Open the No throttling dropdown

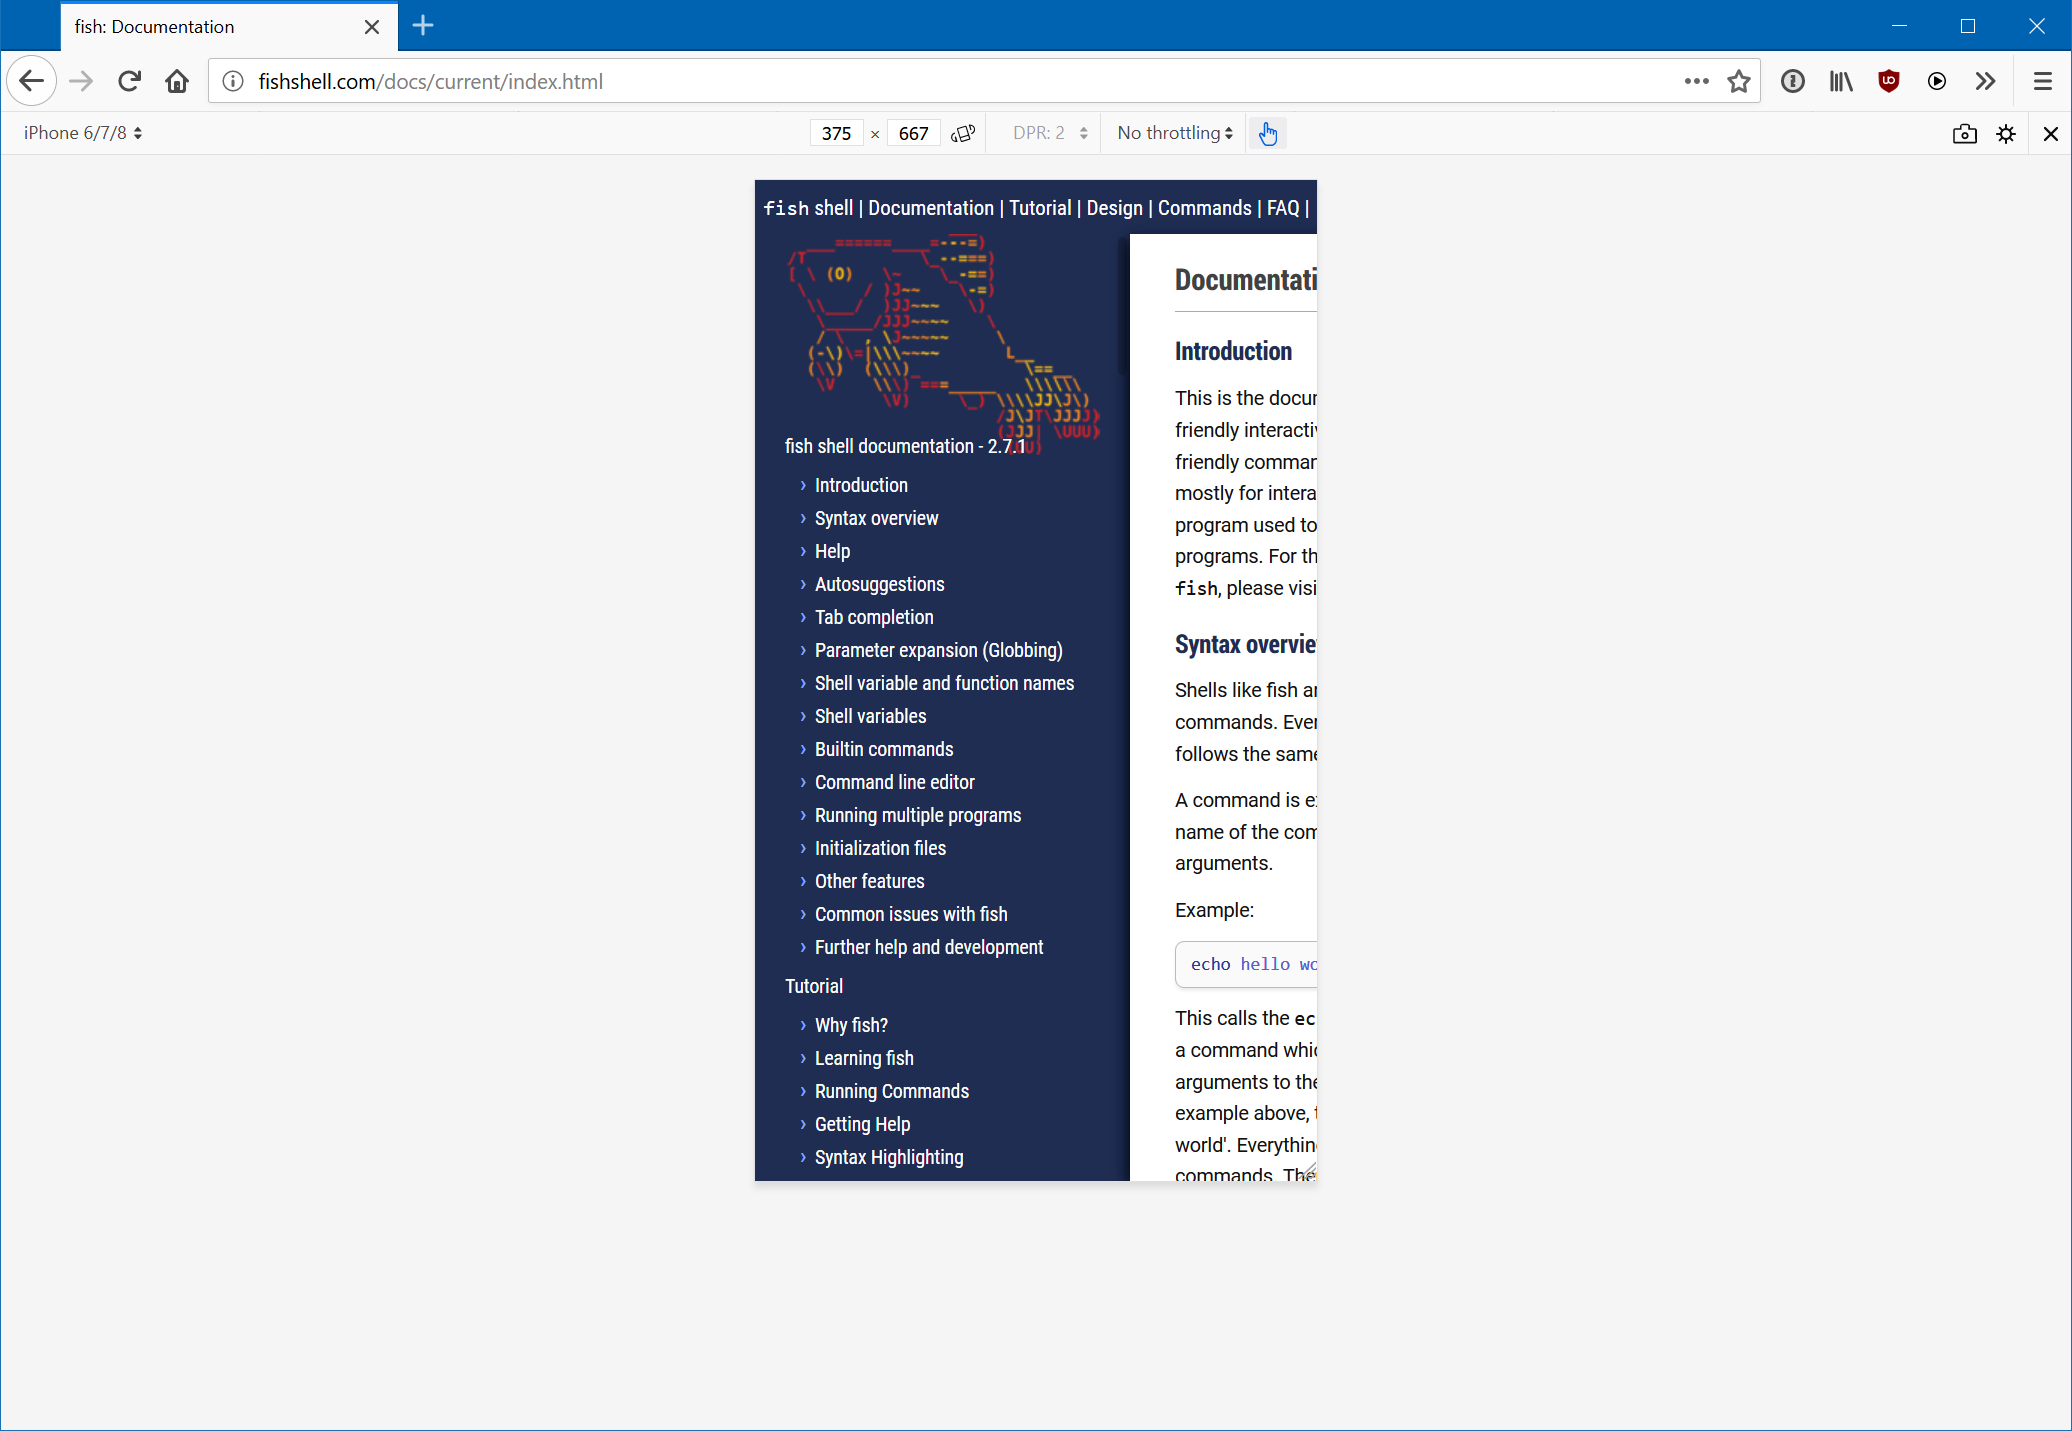(1173, 132)
